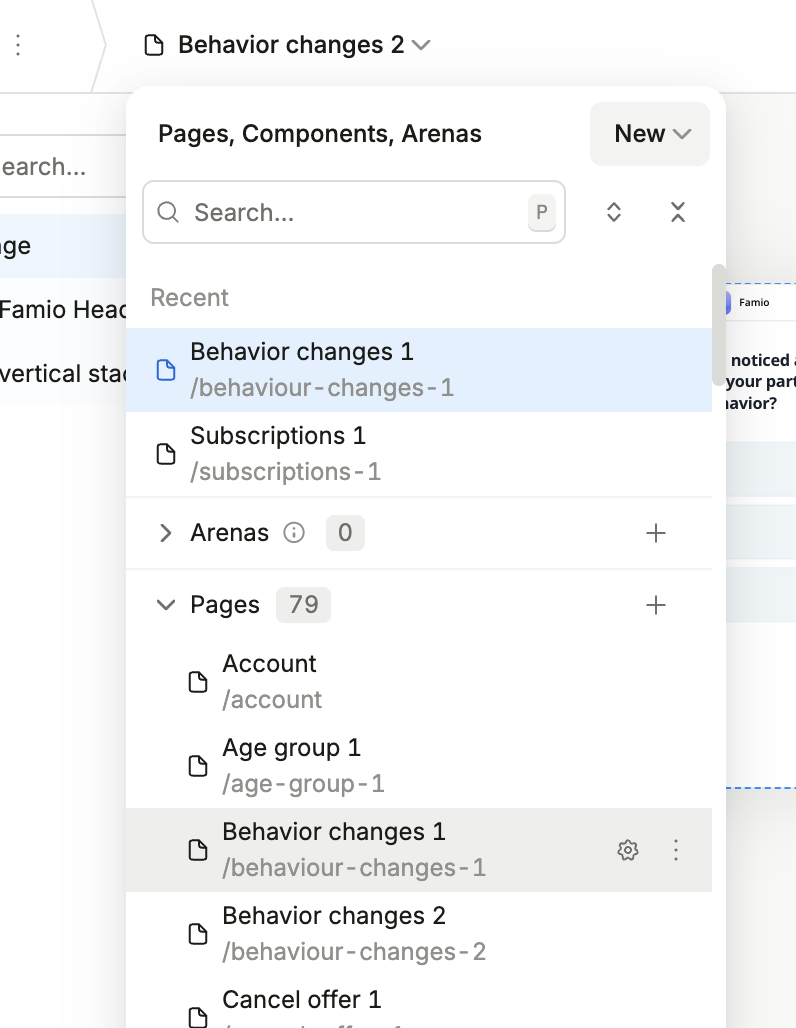Click the Arenas info icon
Viewport: 796px width, 1028px height.
pos(294,533)
